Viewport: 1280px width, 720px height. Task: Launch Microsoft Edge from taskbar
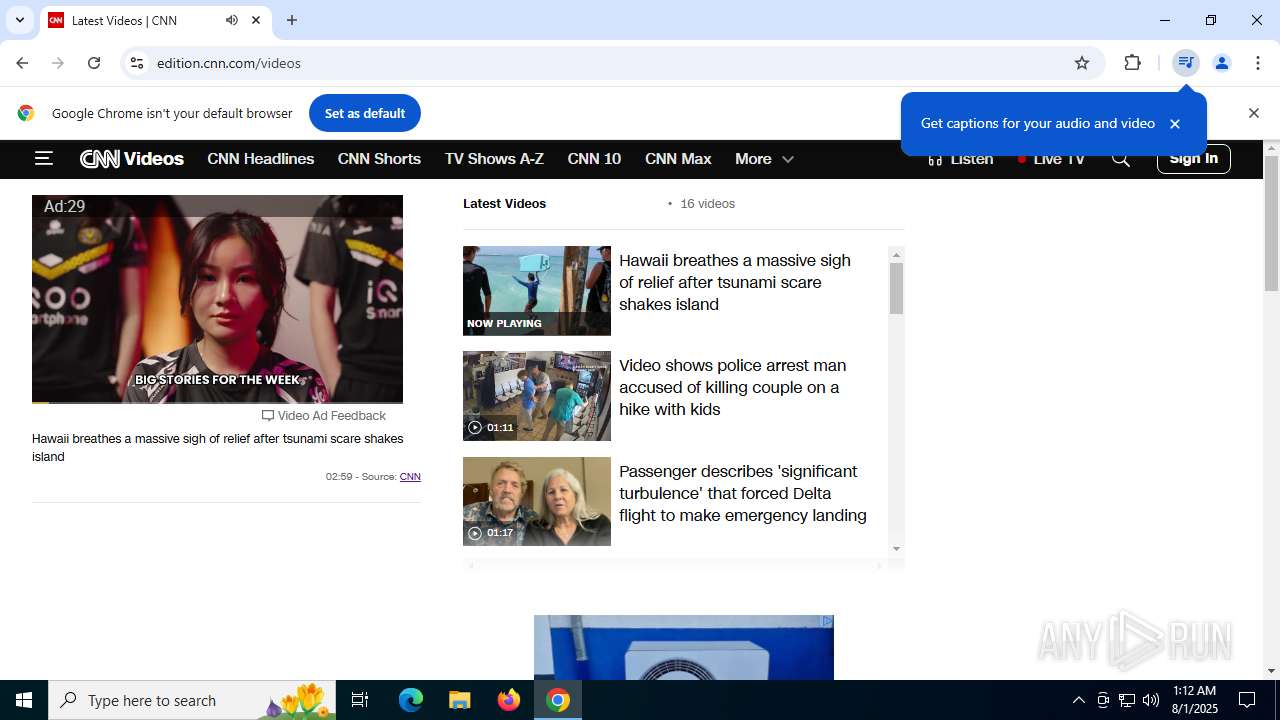click(411, 700)
